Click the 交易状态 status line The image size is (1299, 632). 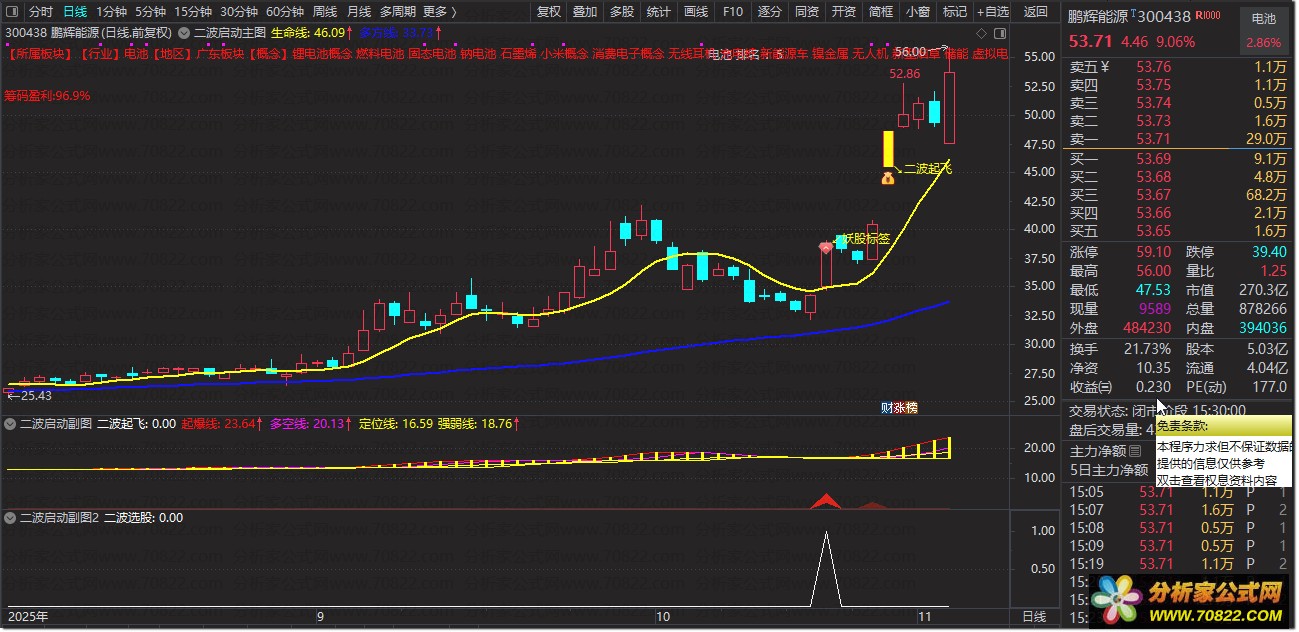click(x=1157, y=410)
